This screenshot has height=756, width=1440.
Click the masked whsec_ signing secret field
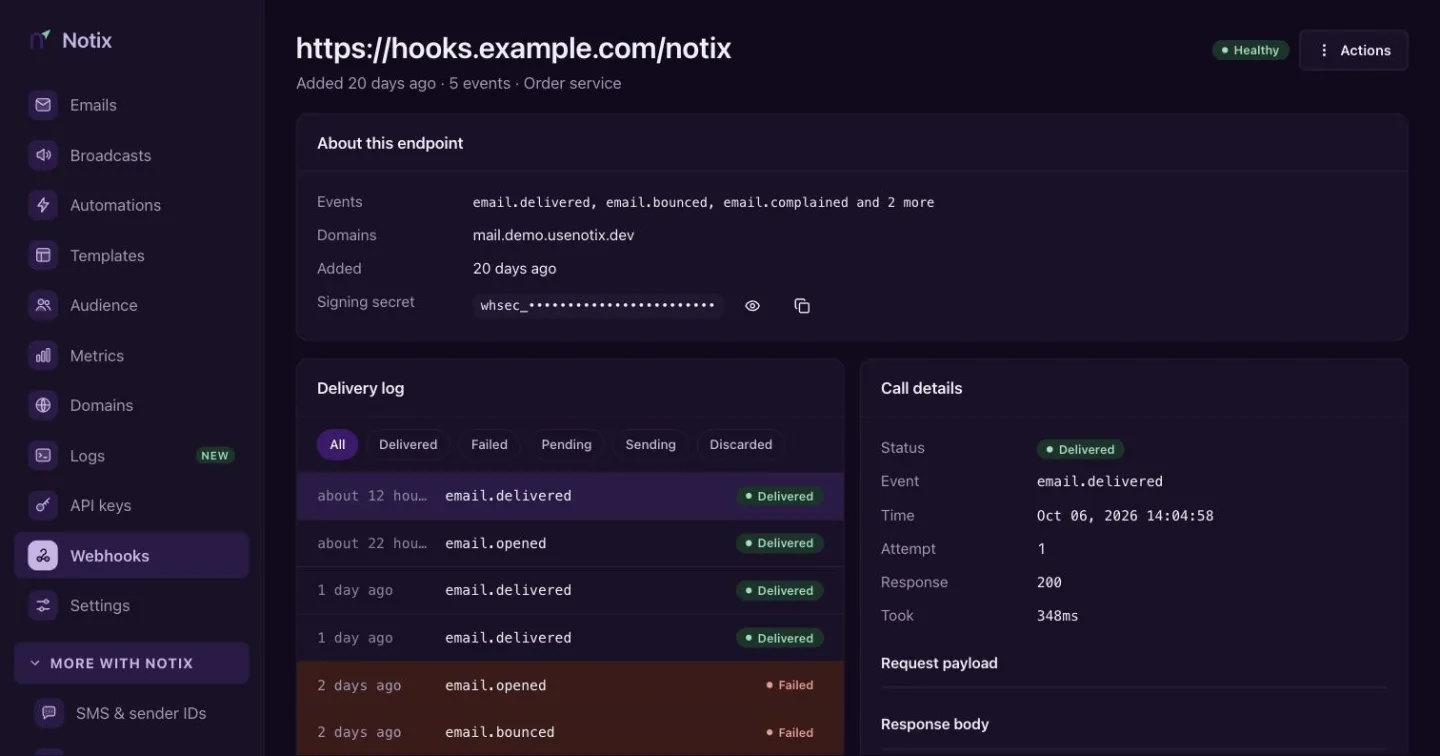(x=598, y=306)
